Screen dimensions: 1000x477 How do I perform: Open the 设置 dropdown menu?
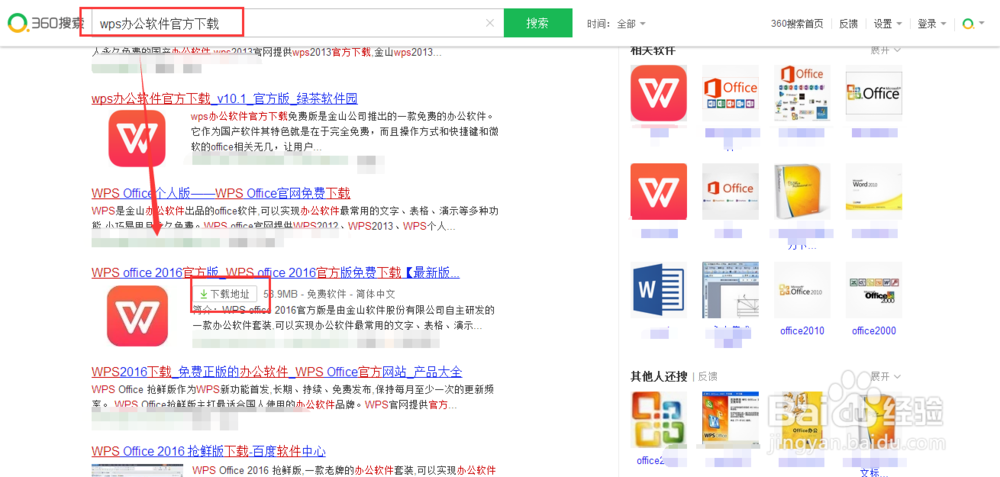pos(888,24)
